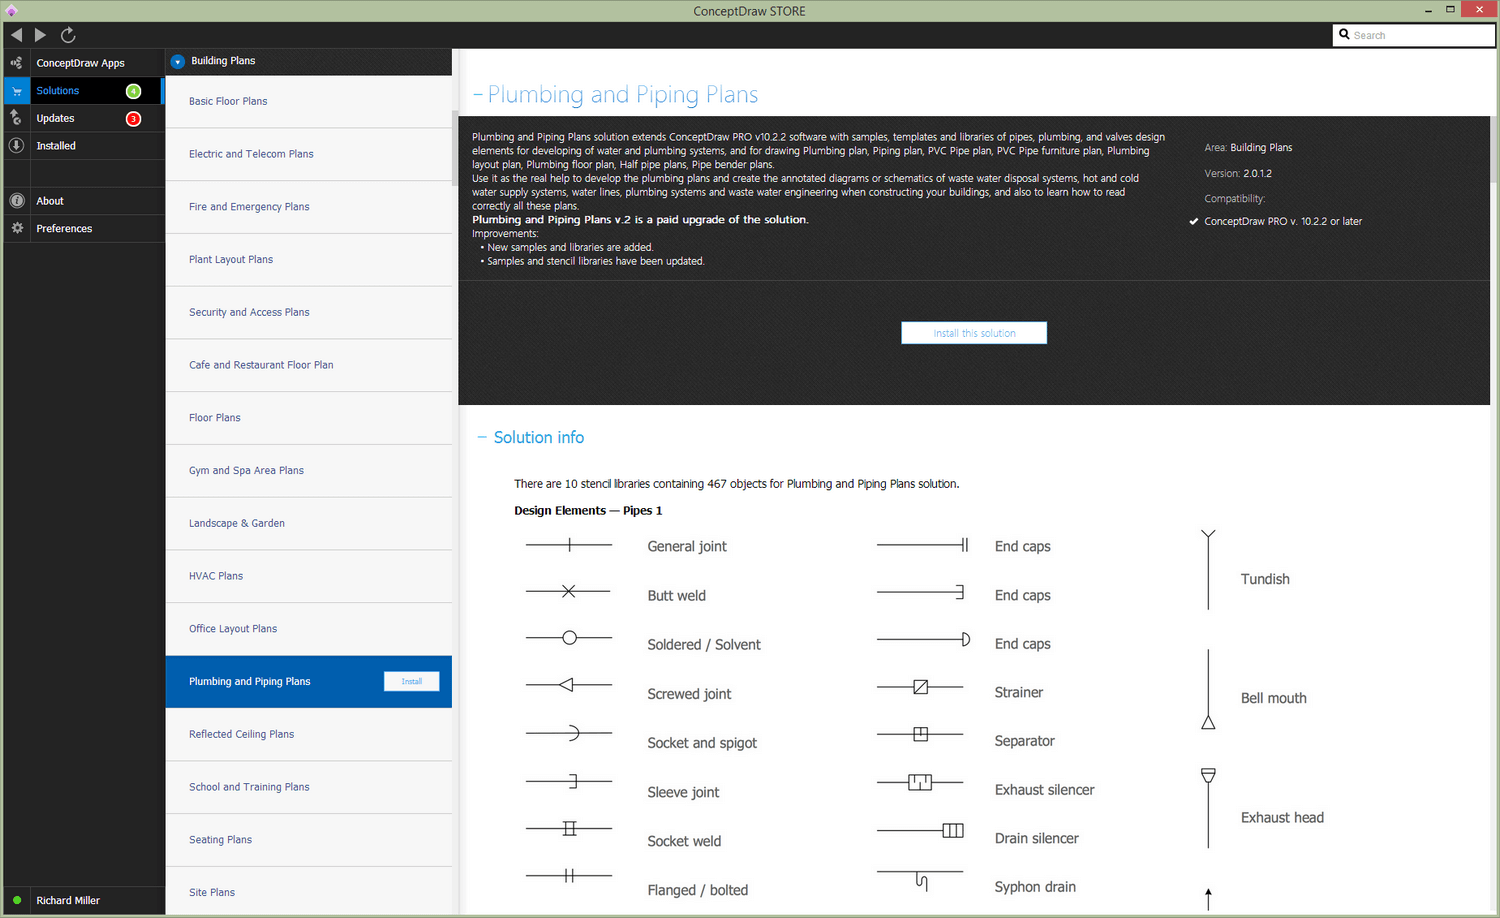Click the Exhaust head symbol
Screen dimensions: 1500x918
point(1208,808)
